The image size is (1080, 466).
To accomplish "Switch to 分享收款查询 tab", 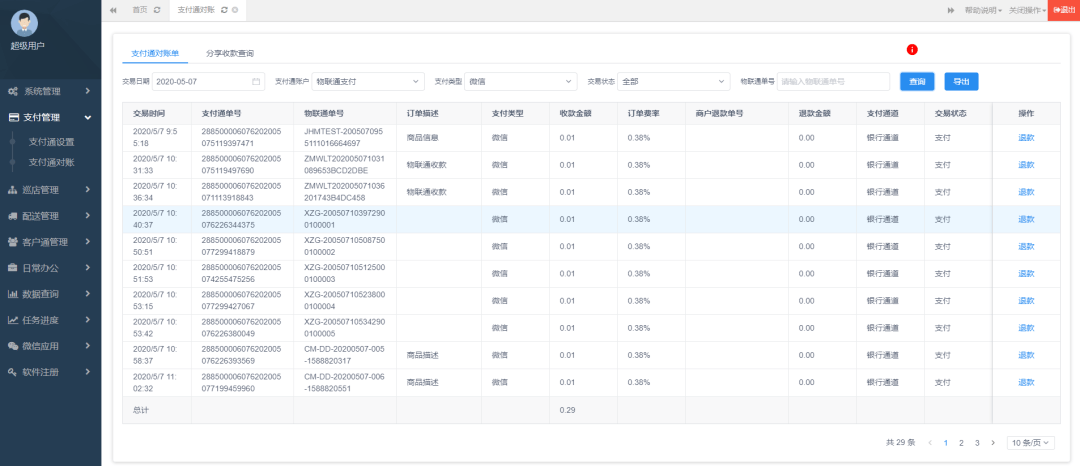I will click(x=229, y=53).
